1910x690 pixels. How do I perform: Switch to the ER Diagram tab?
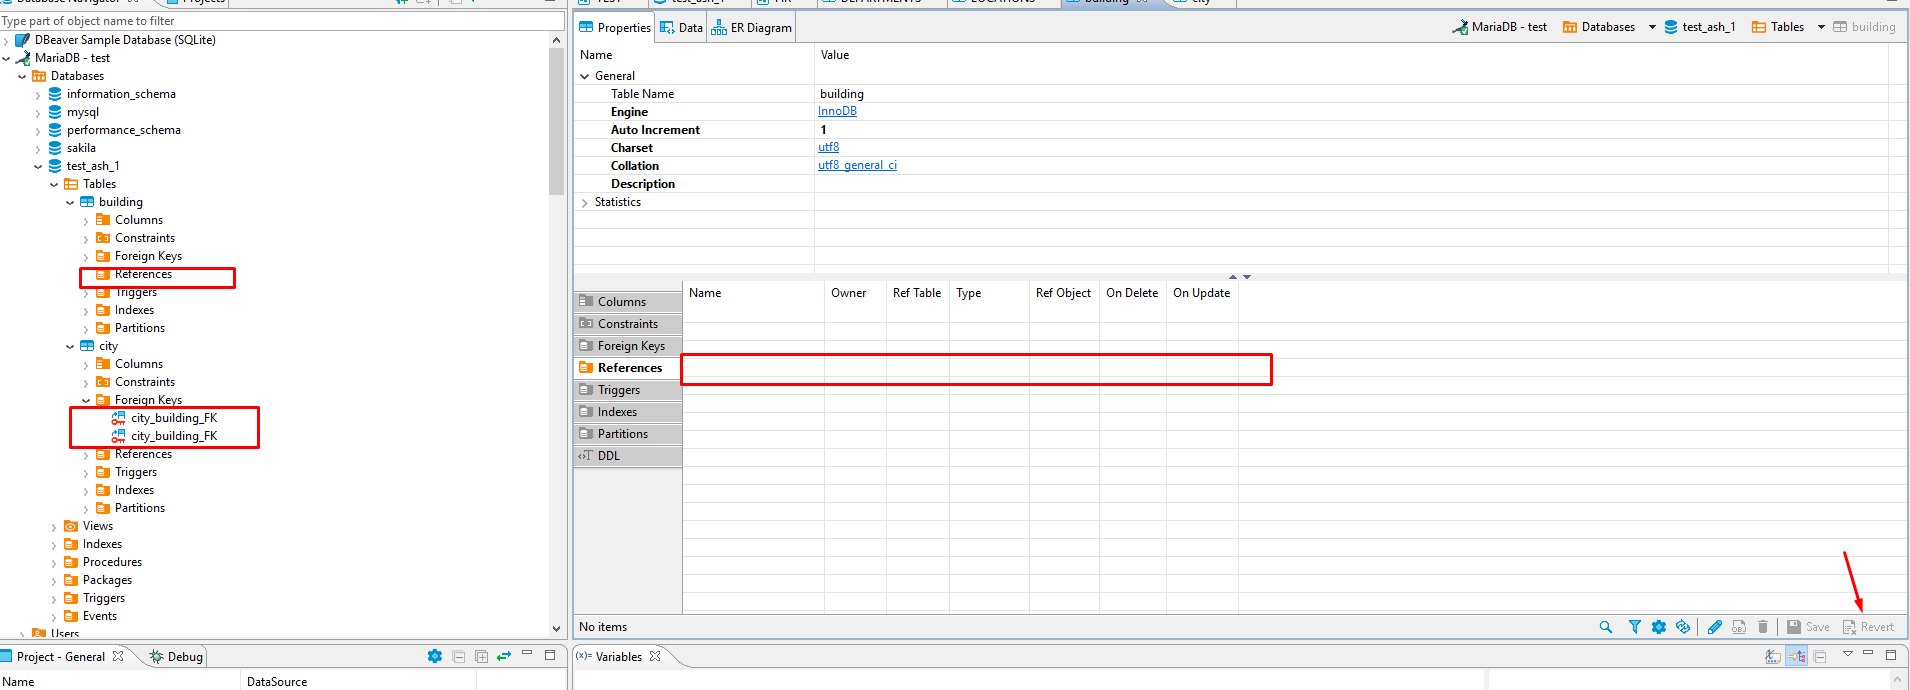pyautogui.click(x=751, y=27)
